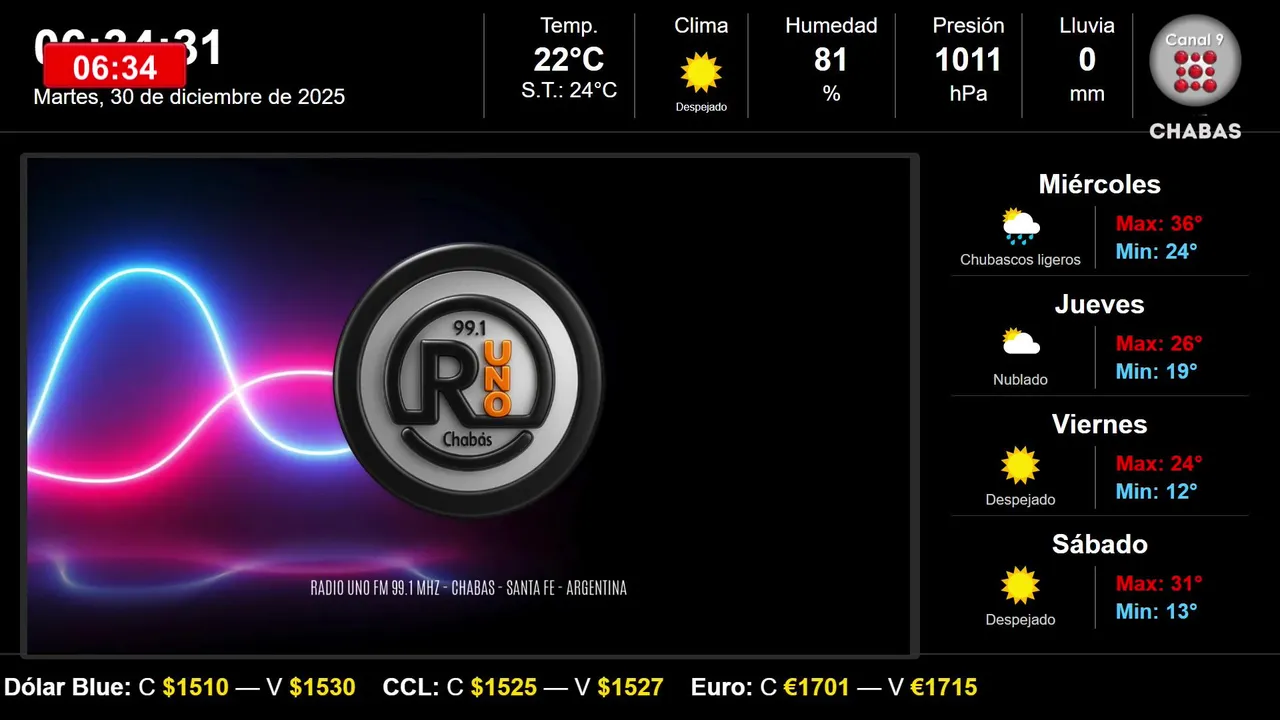Select the Miércoles forecast heading
This screenshot has height=720, width=1280.
(1100, 184)
